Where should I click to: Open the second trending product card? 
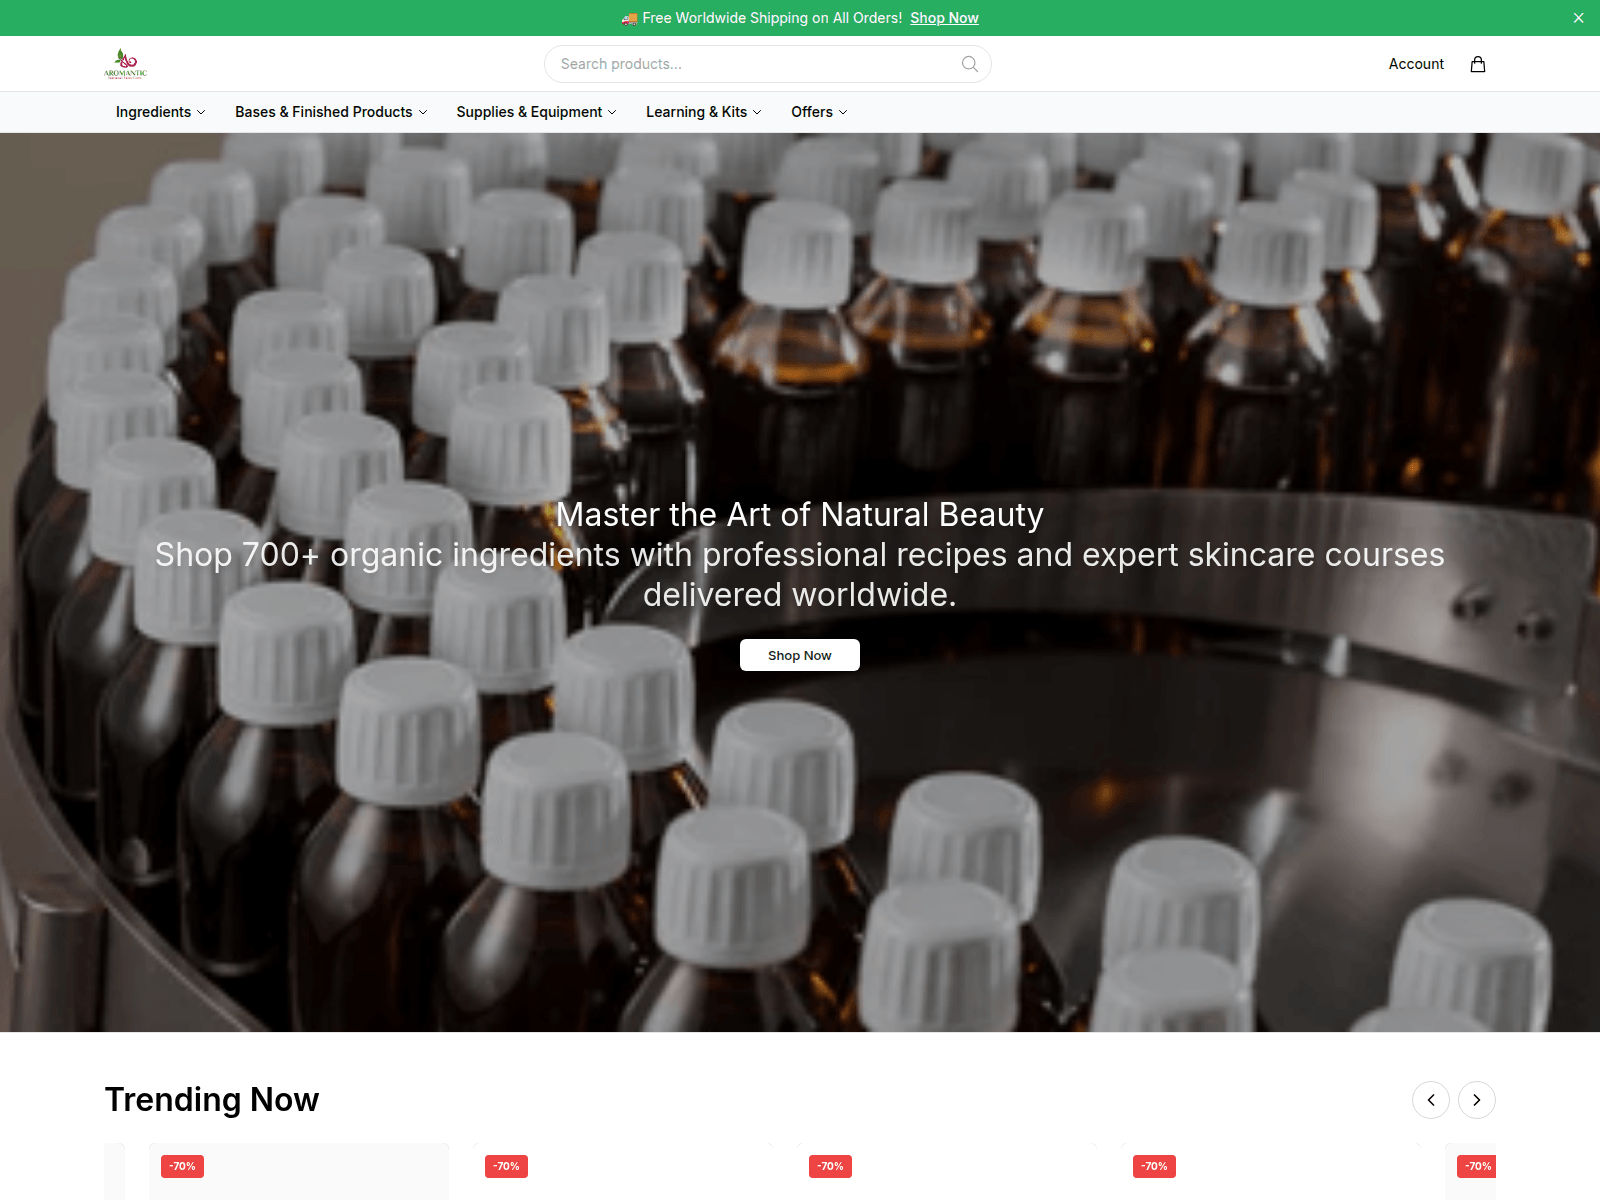click(623, 1171)
